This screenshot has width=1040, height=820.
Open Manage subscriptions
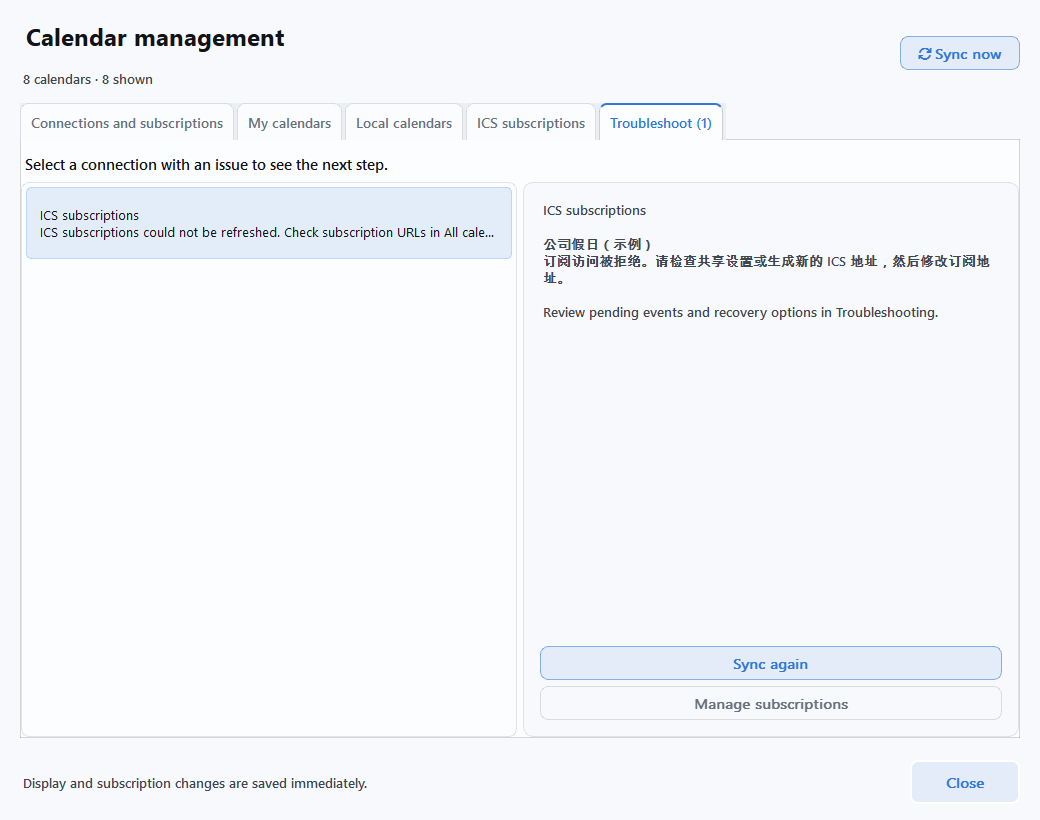771,703
